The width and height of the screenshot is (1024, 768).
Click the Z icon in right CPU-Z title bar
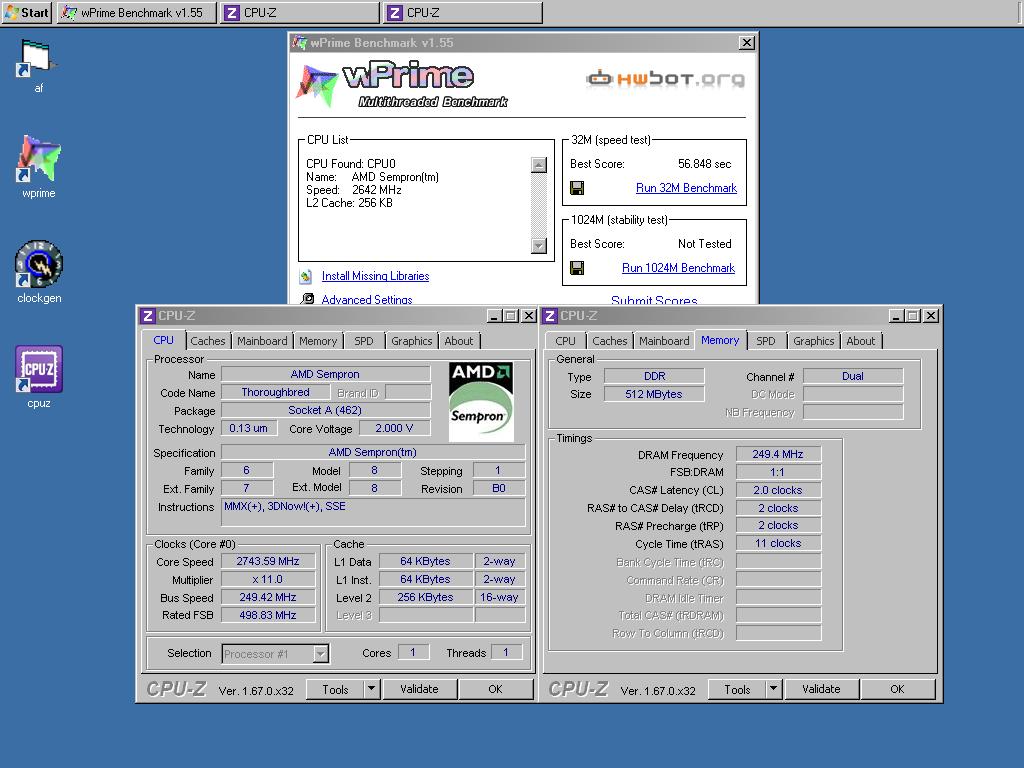[551, 316]
